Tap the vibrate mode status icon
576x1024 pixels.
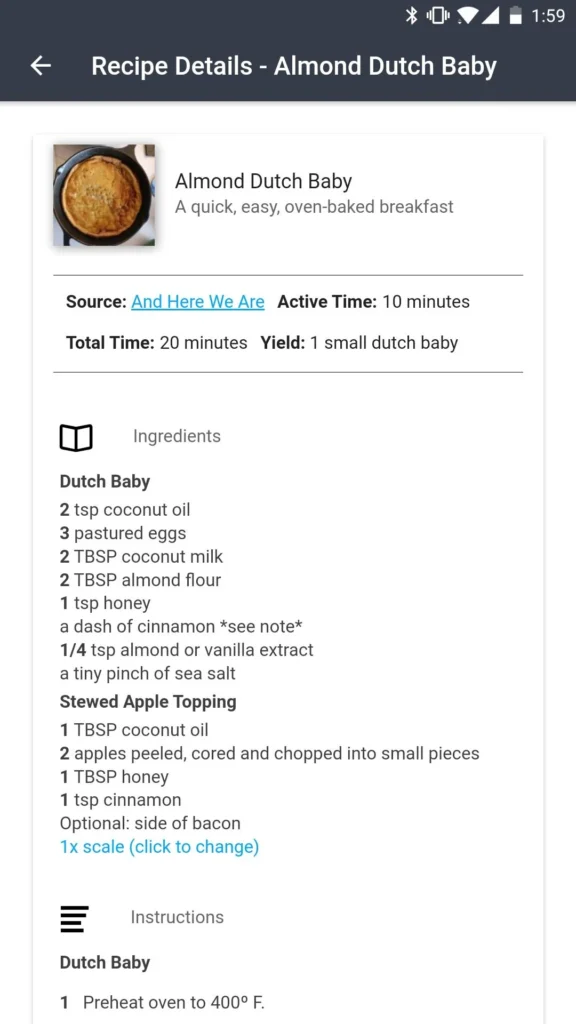point(438,16)
